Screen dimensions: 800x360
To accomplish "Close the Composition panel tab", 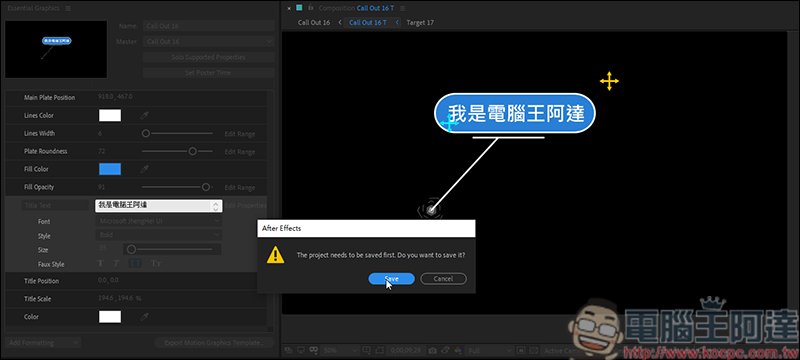I will coord(289,8).
